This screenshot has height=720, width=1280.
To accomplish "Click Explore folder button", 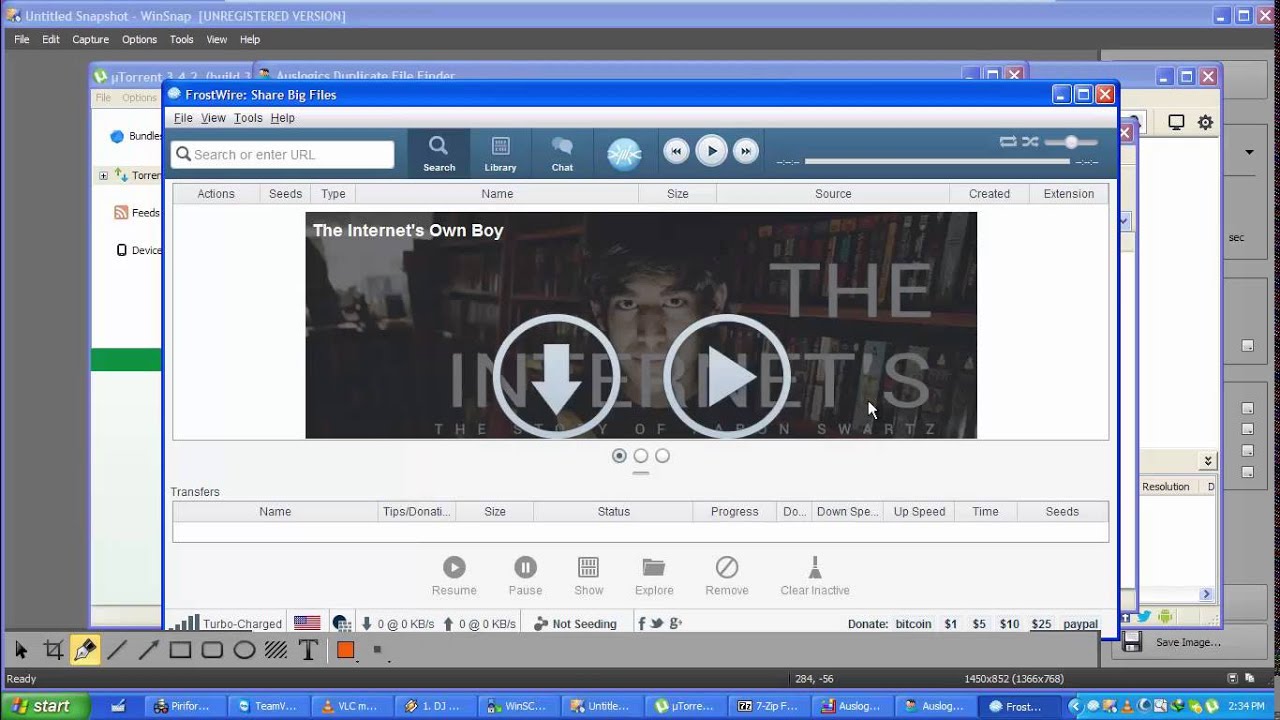I will point(654,577).
